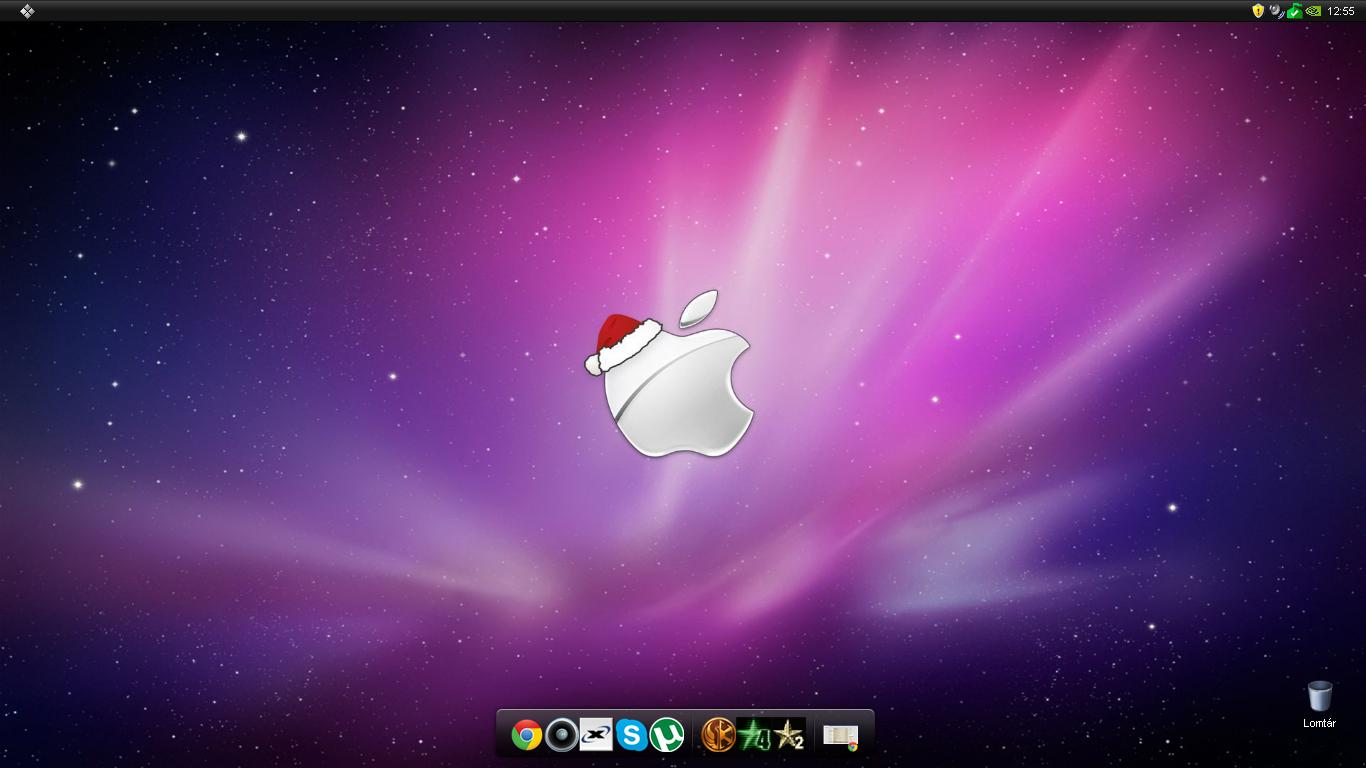1366x768 pixels.
Task: Select the Lomtár label text
Action: pyautogui.click(x=1319, y=723)
